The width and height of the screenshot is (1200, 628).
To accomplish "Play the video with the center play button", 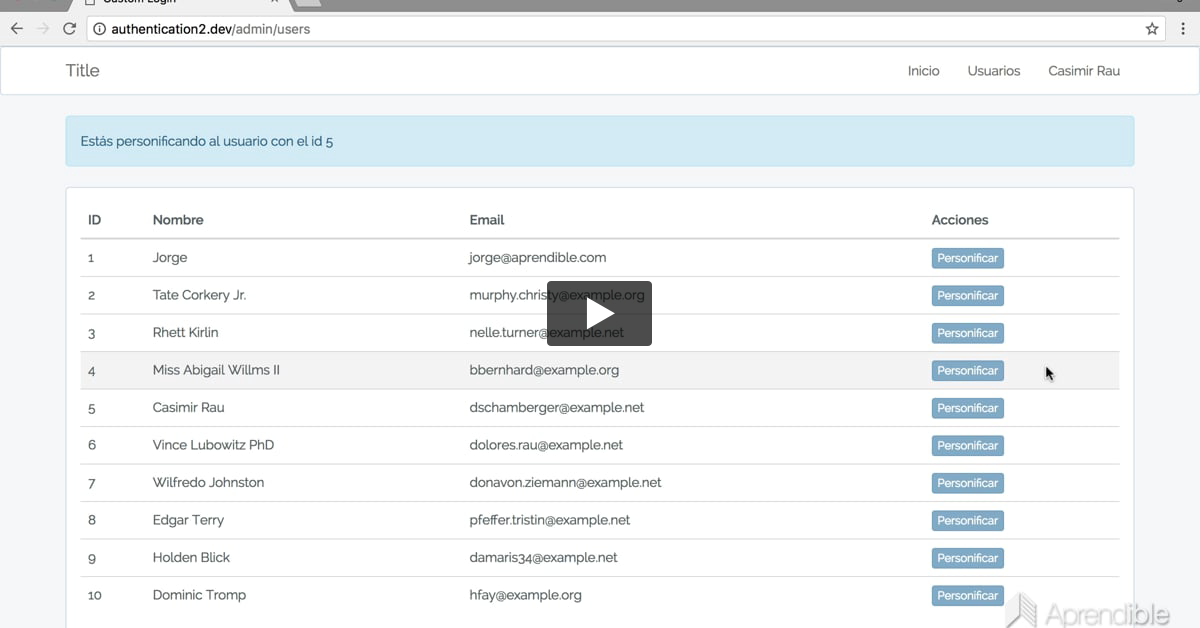I will tap(599, 314).
